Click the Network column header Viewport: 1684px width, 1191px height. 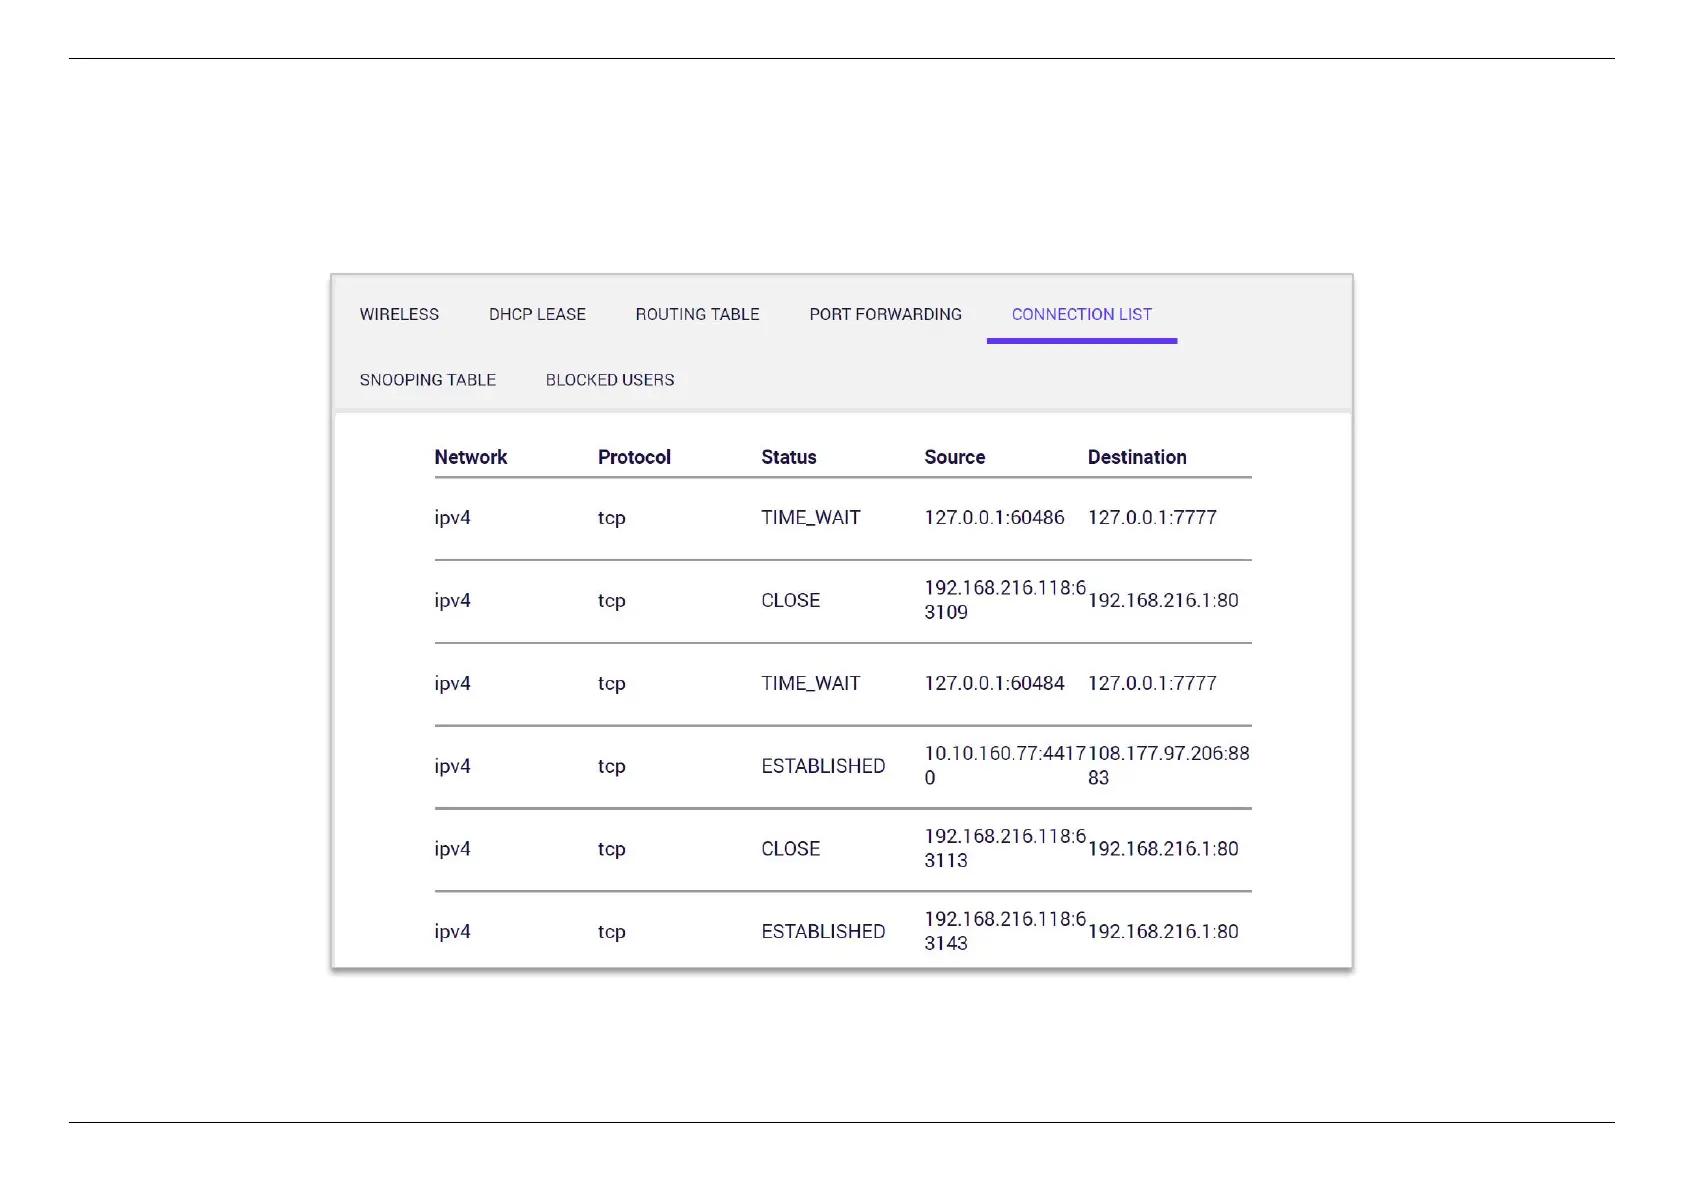(x=470, y=457)
